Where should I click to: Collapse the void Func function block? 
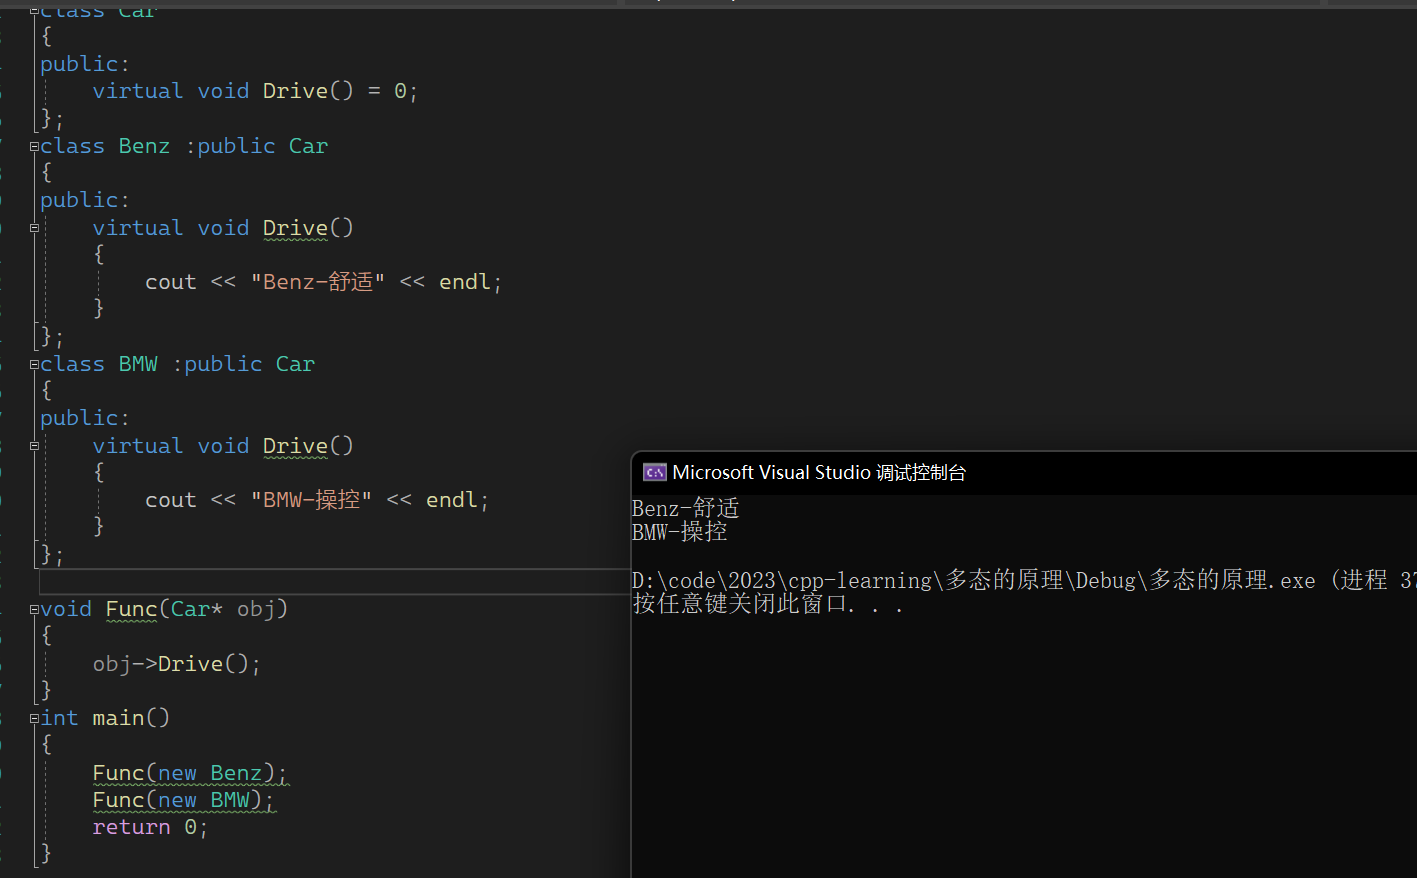tap(34, 609)
